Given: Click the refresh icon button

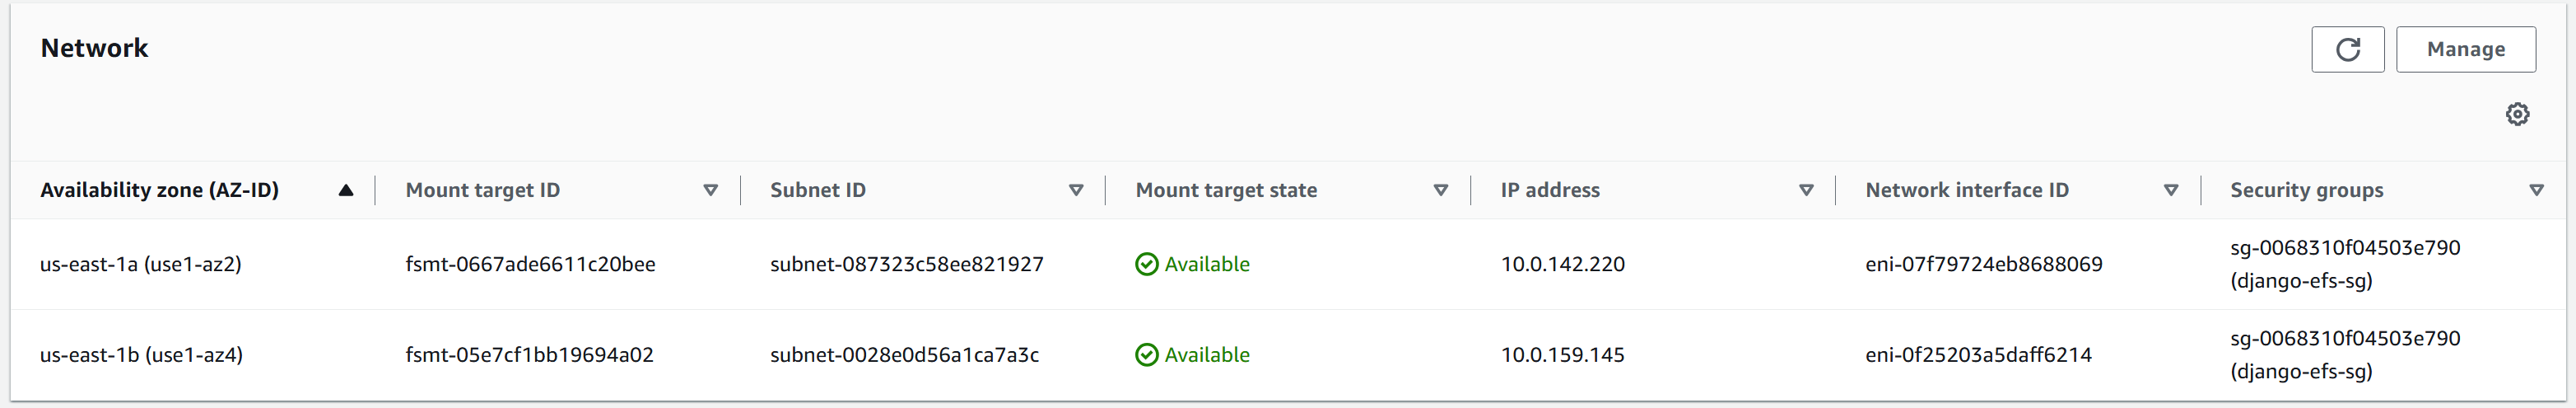Looking at the screenshot, I should tap(2347, 49).
